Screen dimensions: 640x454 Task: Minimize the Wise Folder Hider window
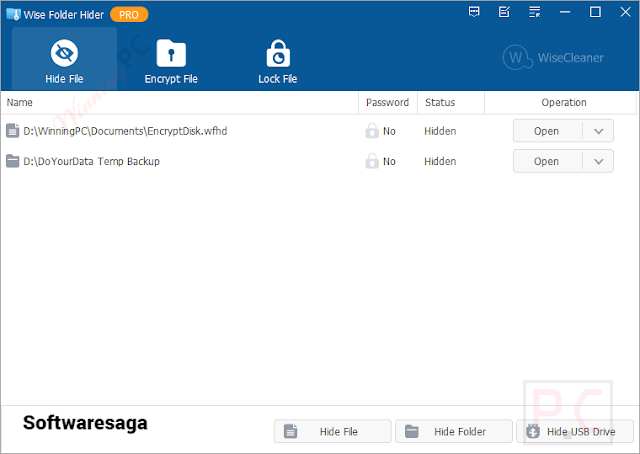pyautogui.click(x=565, y=12)
